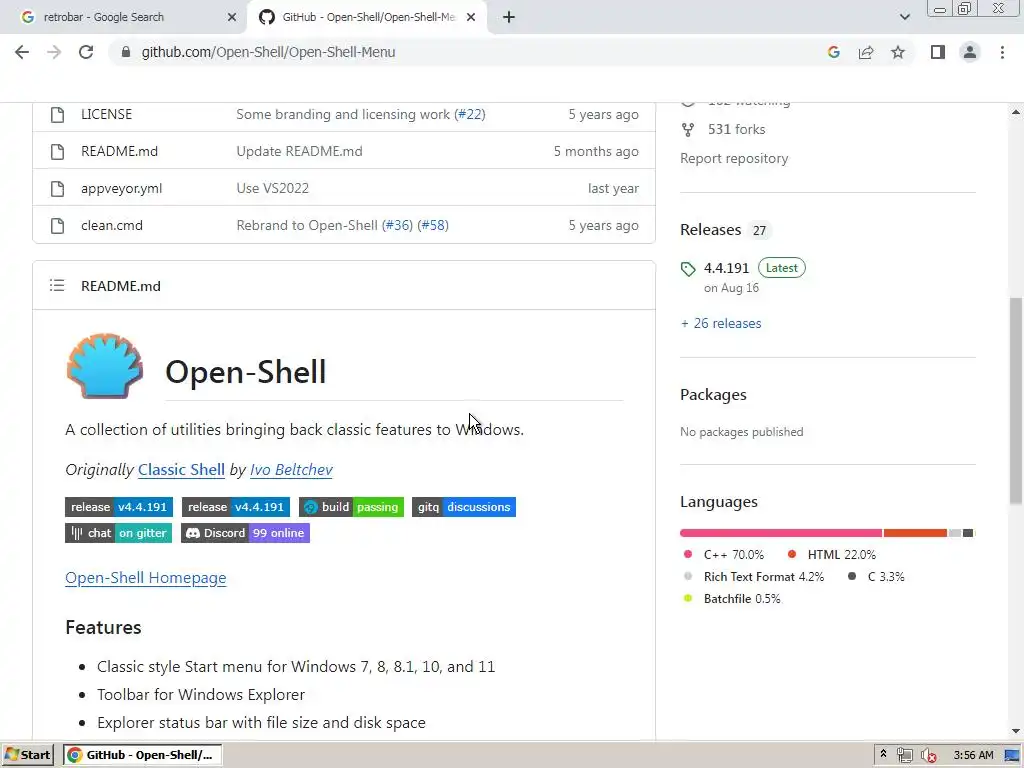Click Batchfile 0.5% language entry

731,599
